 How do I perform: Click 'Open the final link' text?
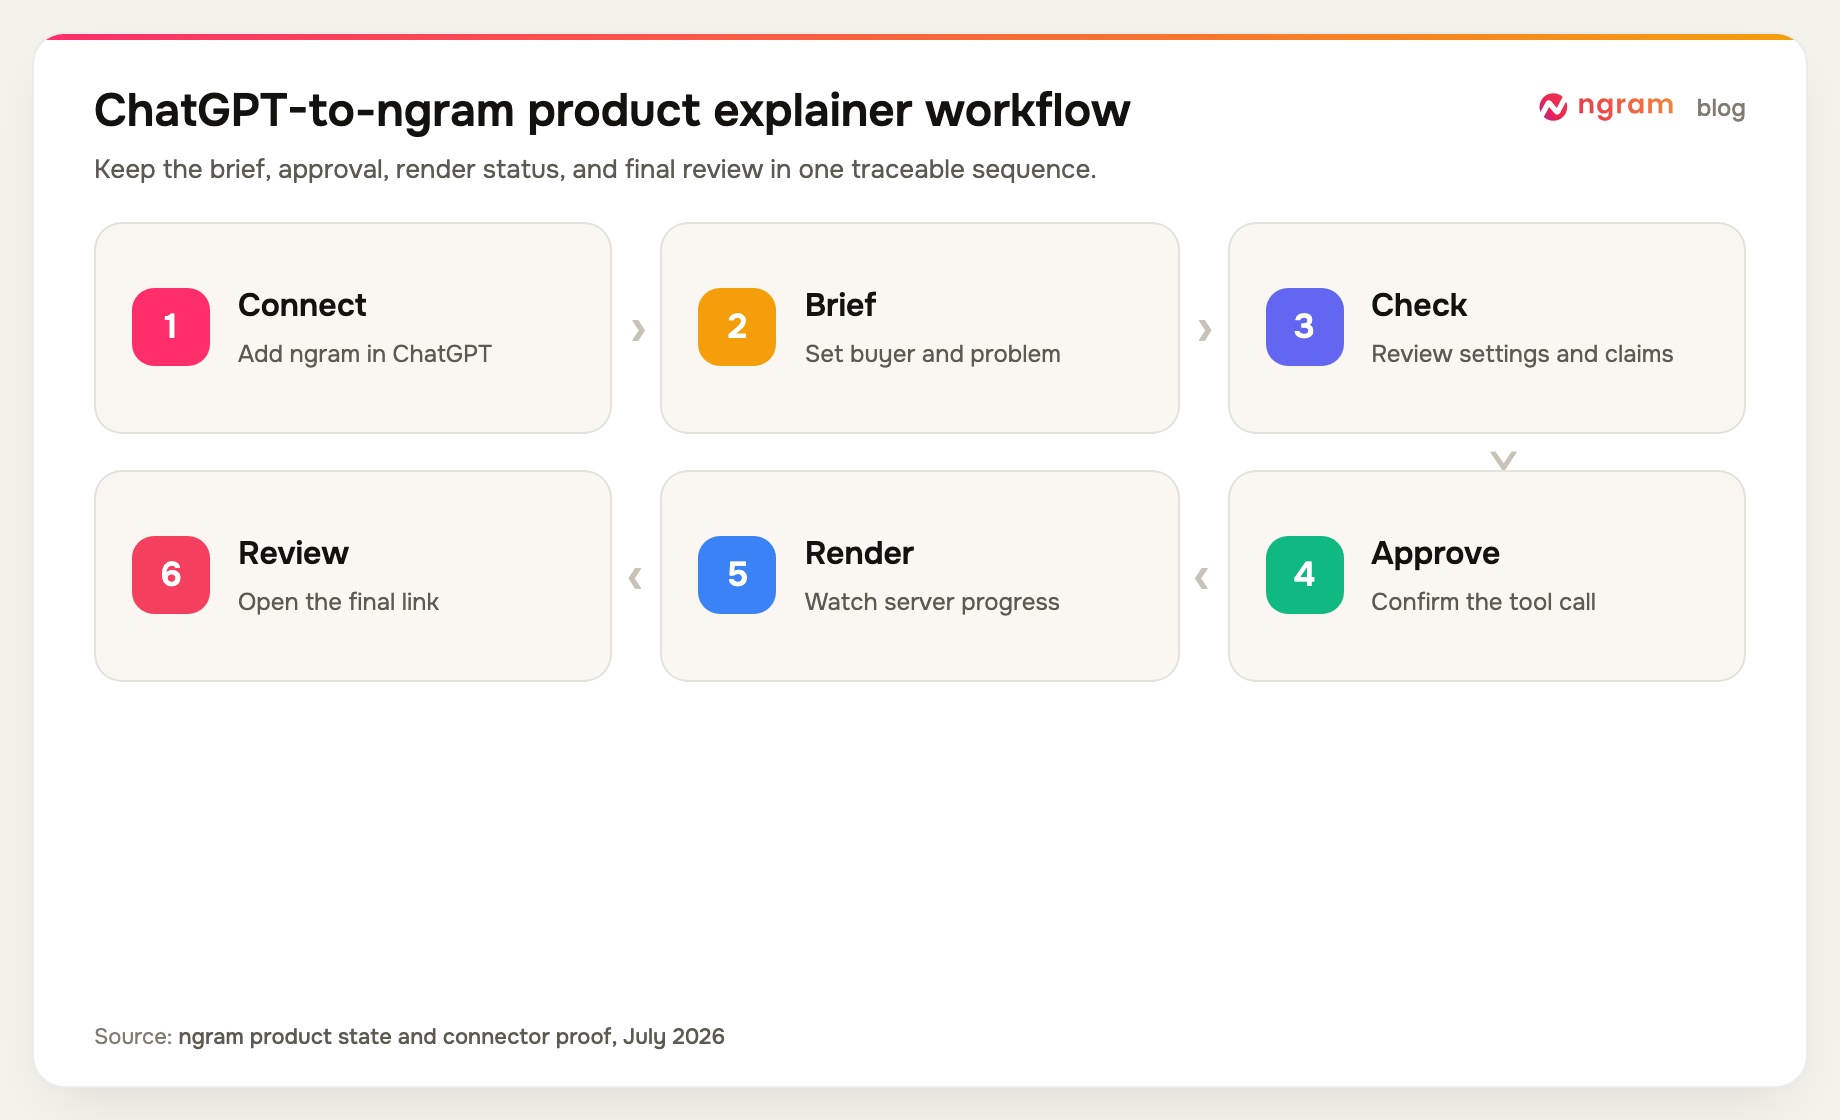tap(338, 602)
